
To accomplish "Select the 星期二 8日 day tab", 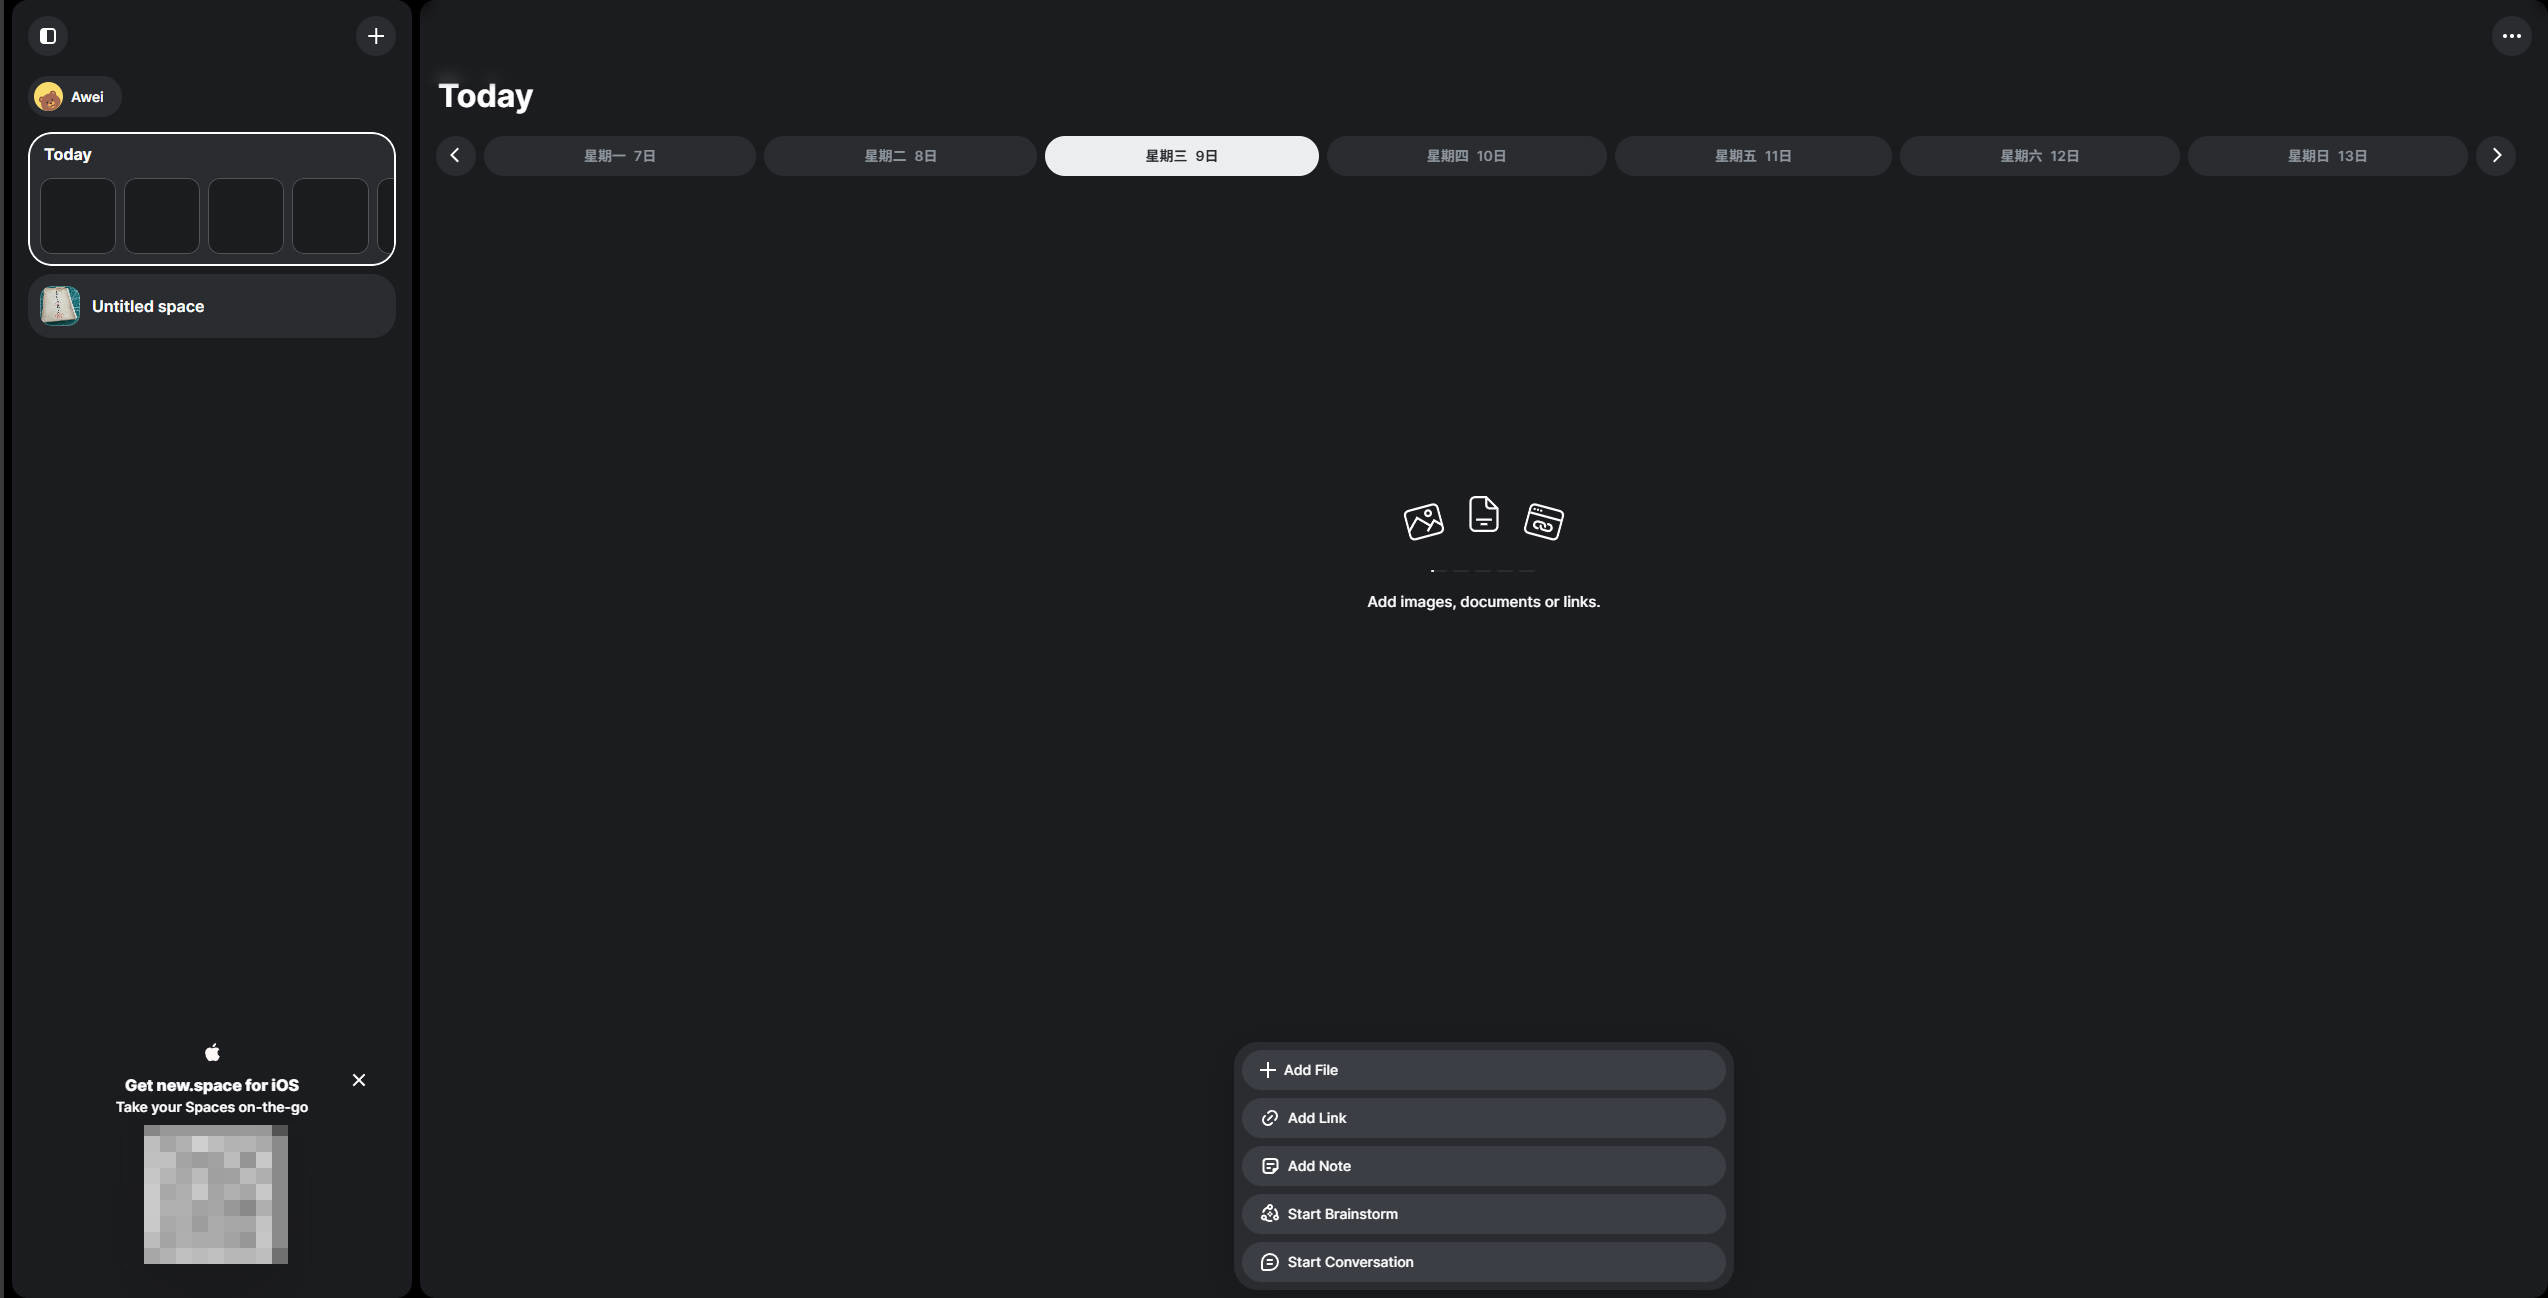I will point(900,156).
